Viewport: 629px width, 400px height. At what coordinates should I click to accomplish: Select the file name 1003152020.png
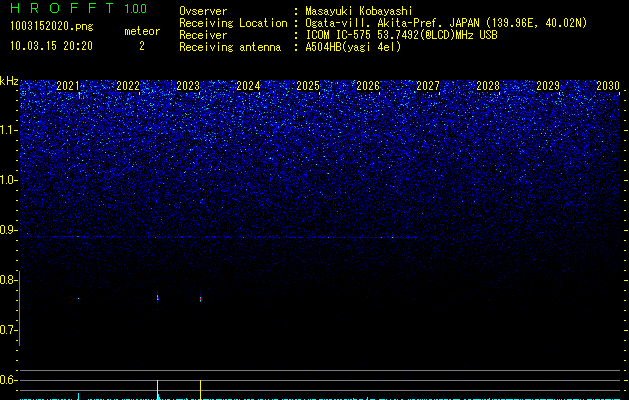pyautogui.click(x=51, y=27)
